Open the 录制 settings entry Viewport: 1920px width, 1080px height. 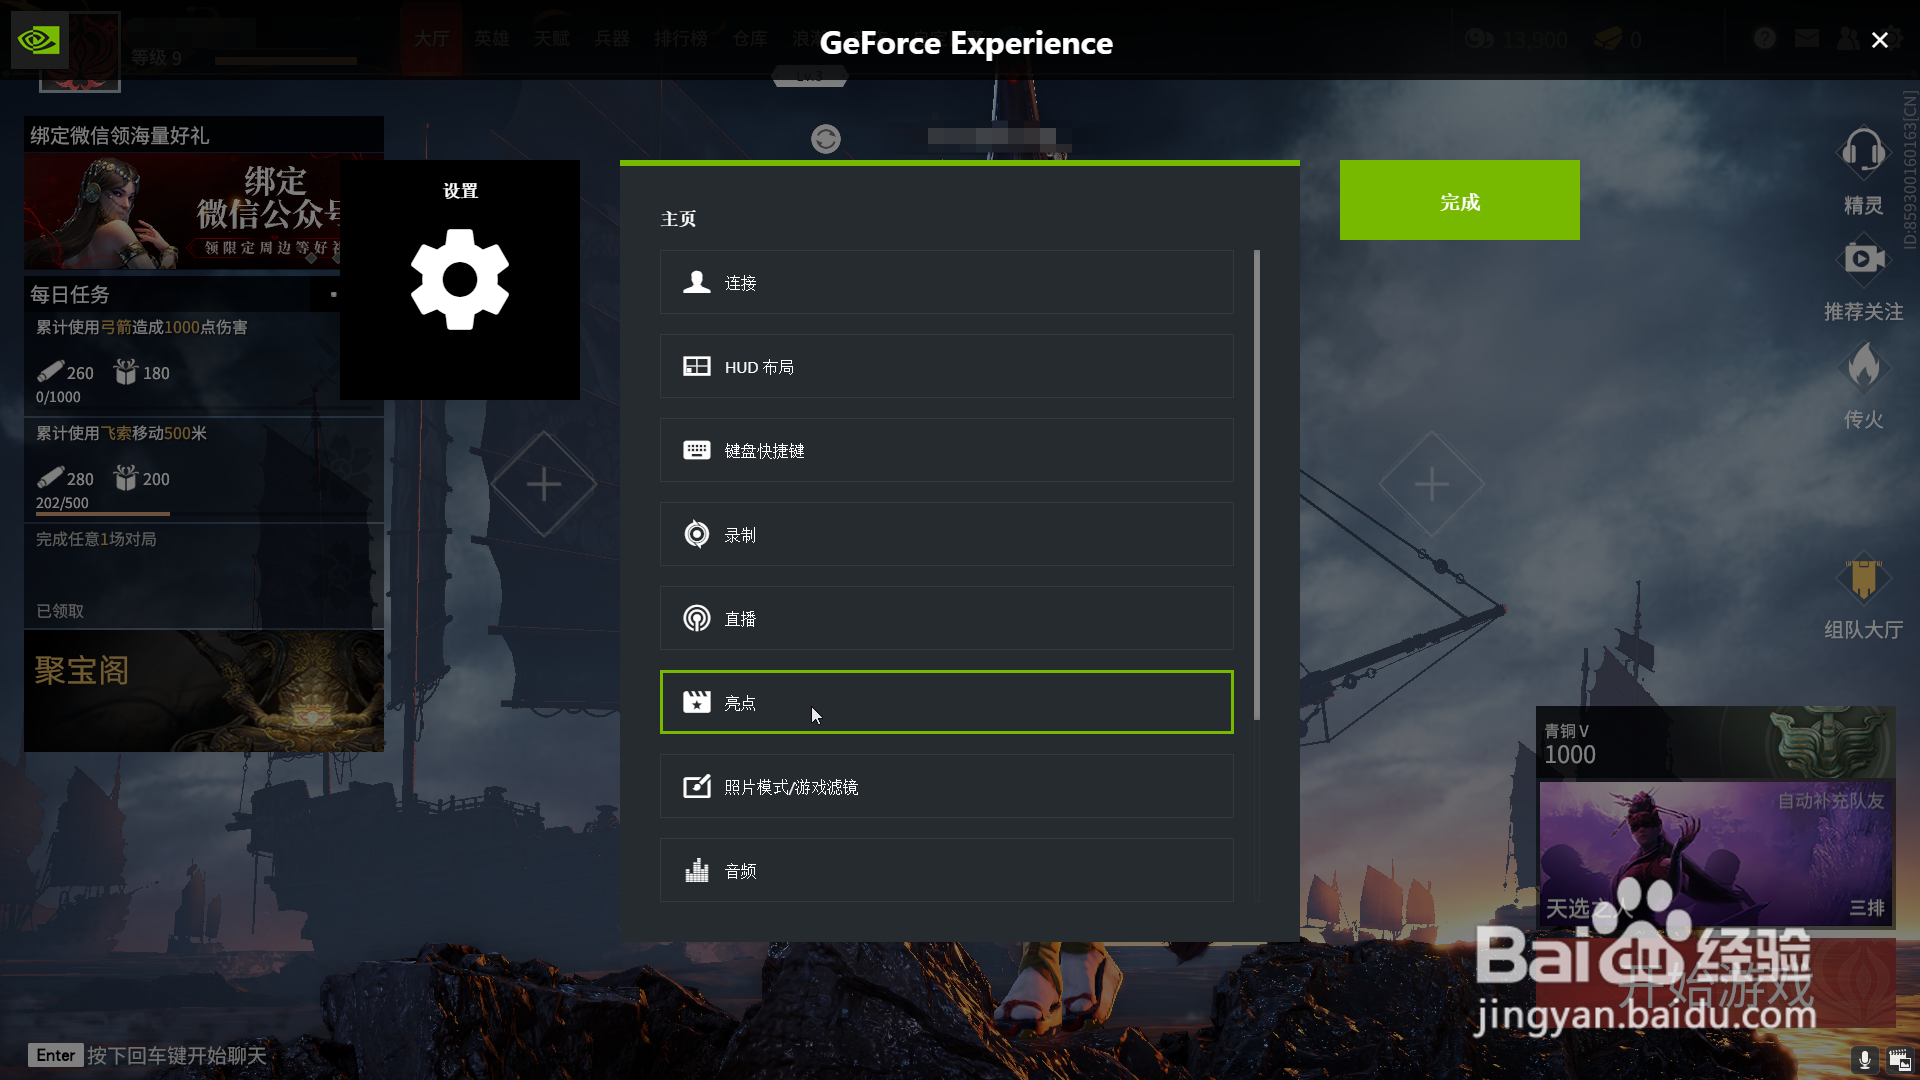(x=946, y=534)
